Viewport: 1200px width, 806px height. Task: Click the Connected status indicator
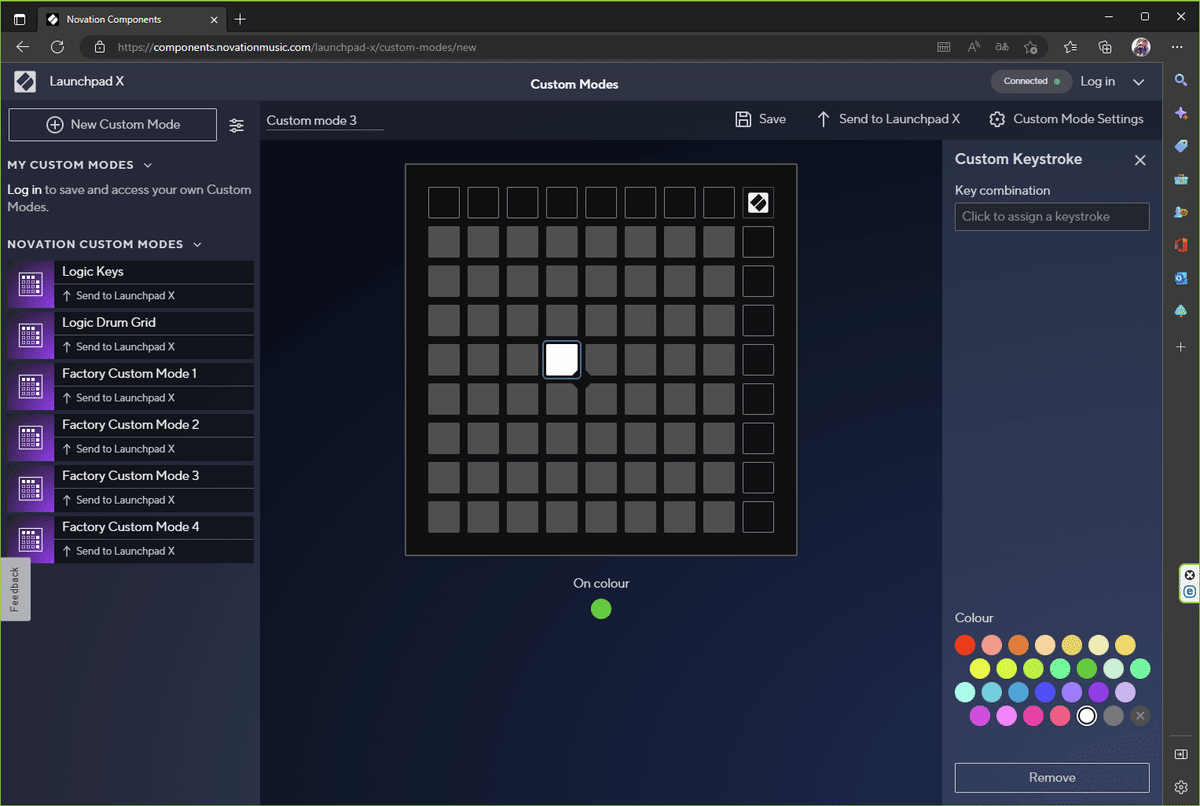(1031, 82)
